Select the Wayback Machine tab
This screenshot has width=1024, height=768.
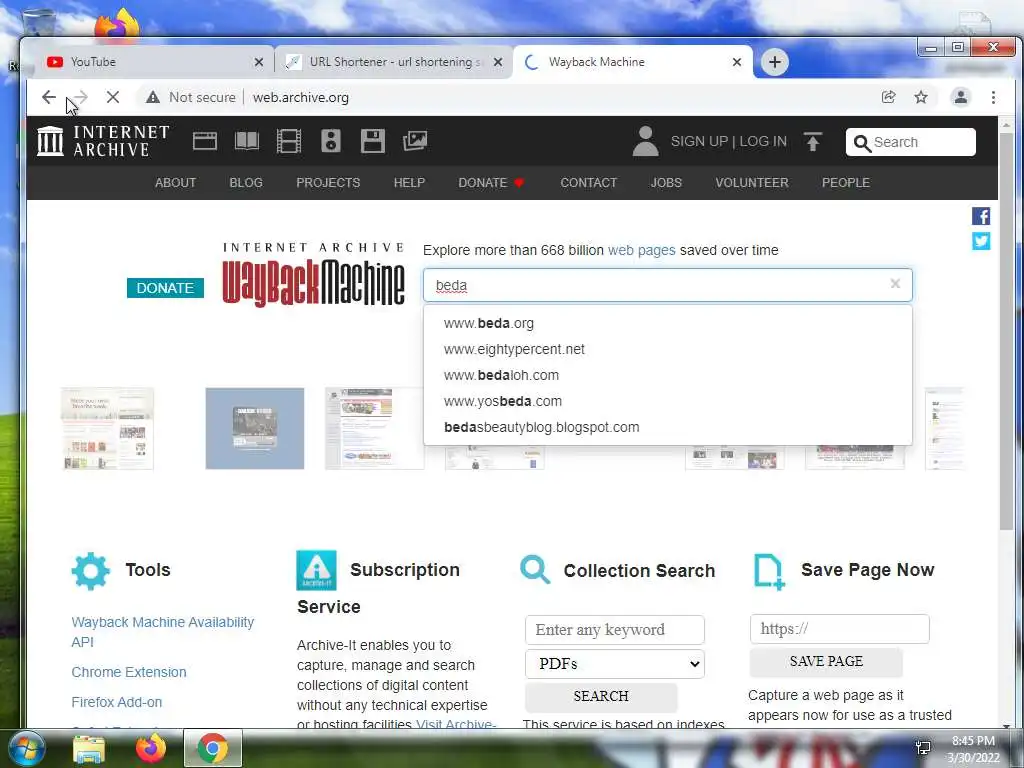click(x=632, y=62)
